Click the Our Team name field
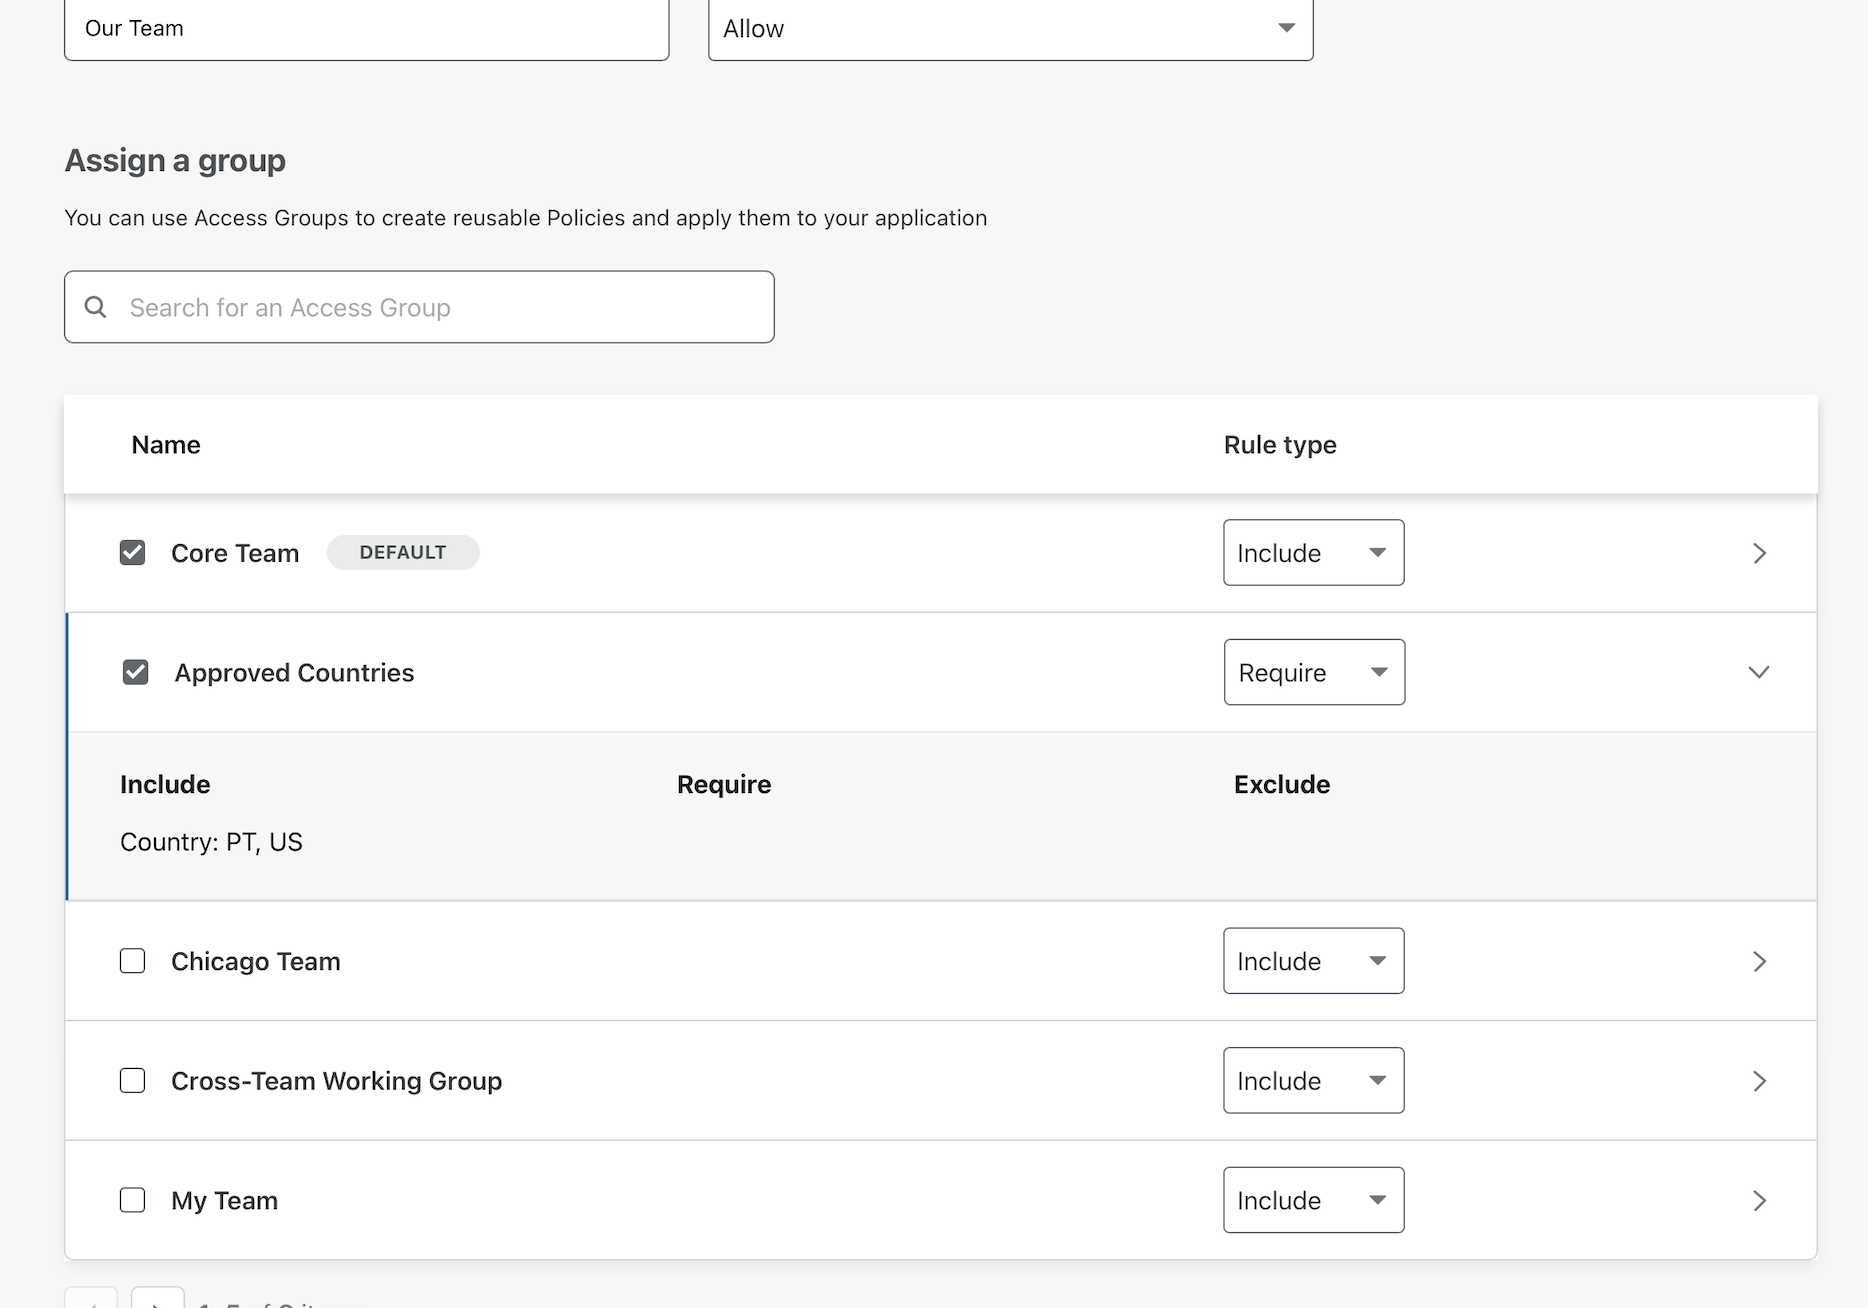Image resolution: width=1868 pixels, height=1308 pixels. click(x=366, y=29)
